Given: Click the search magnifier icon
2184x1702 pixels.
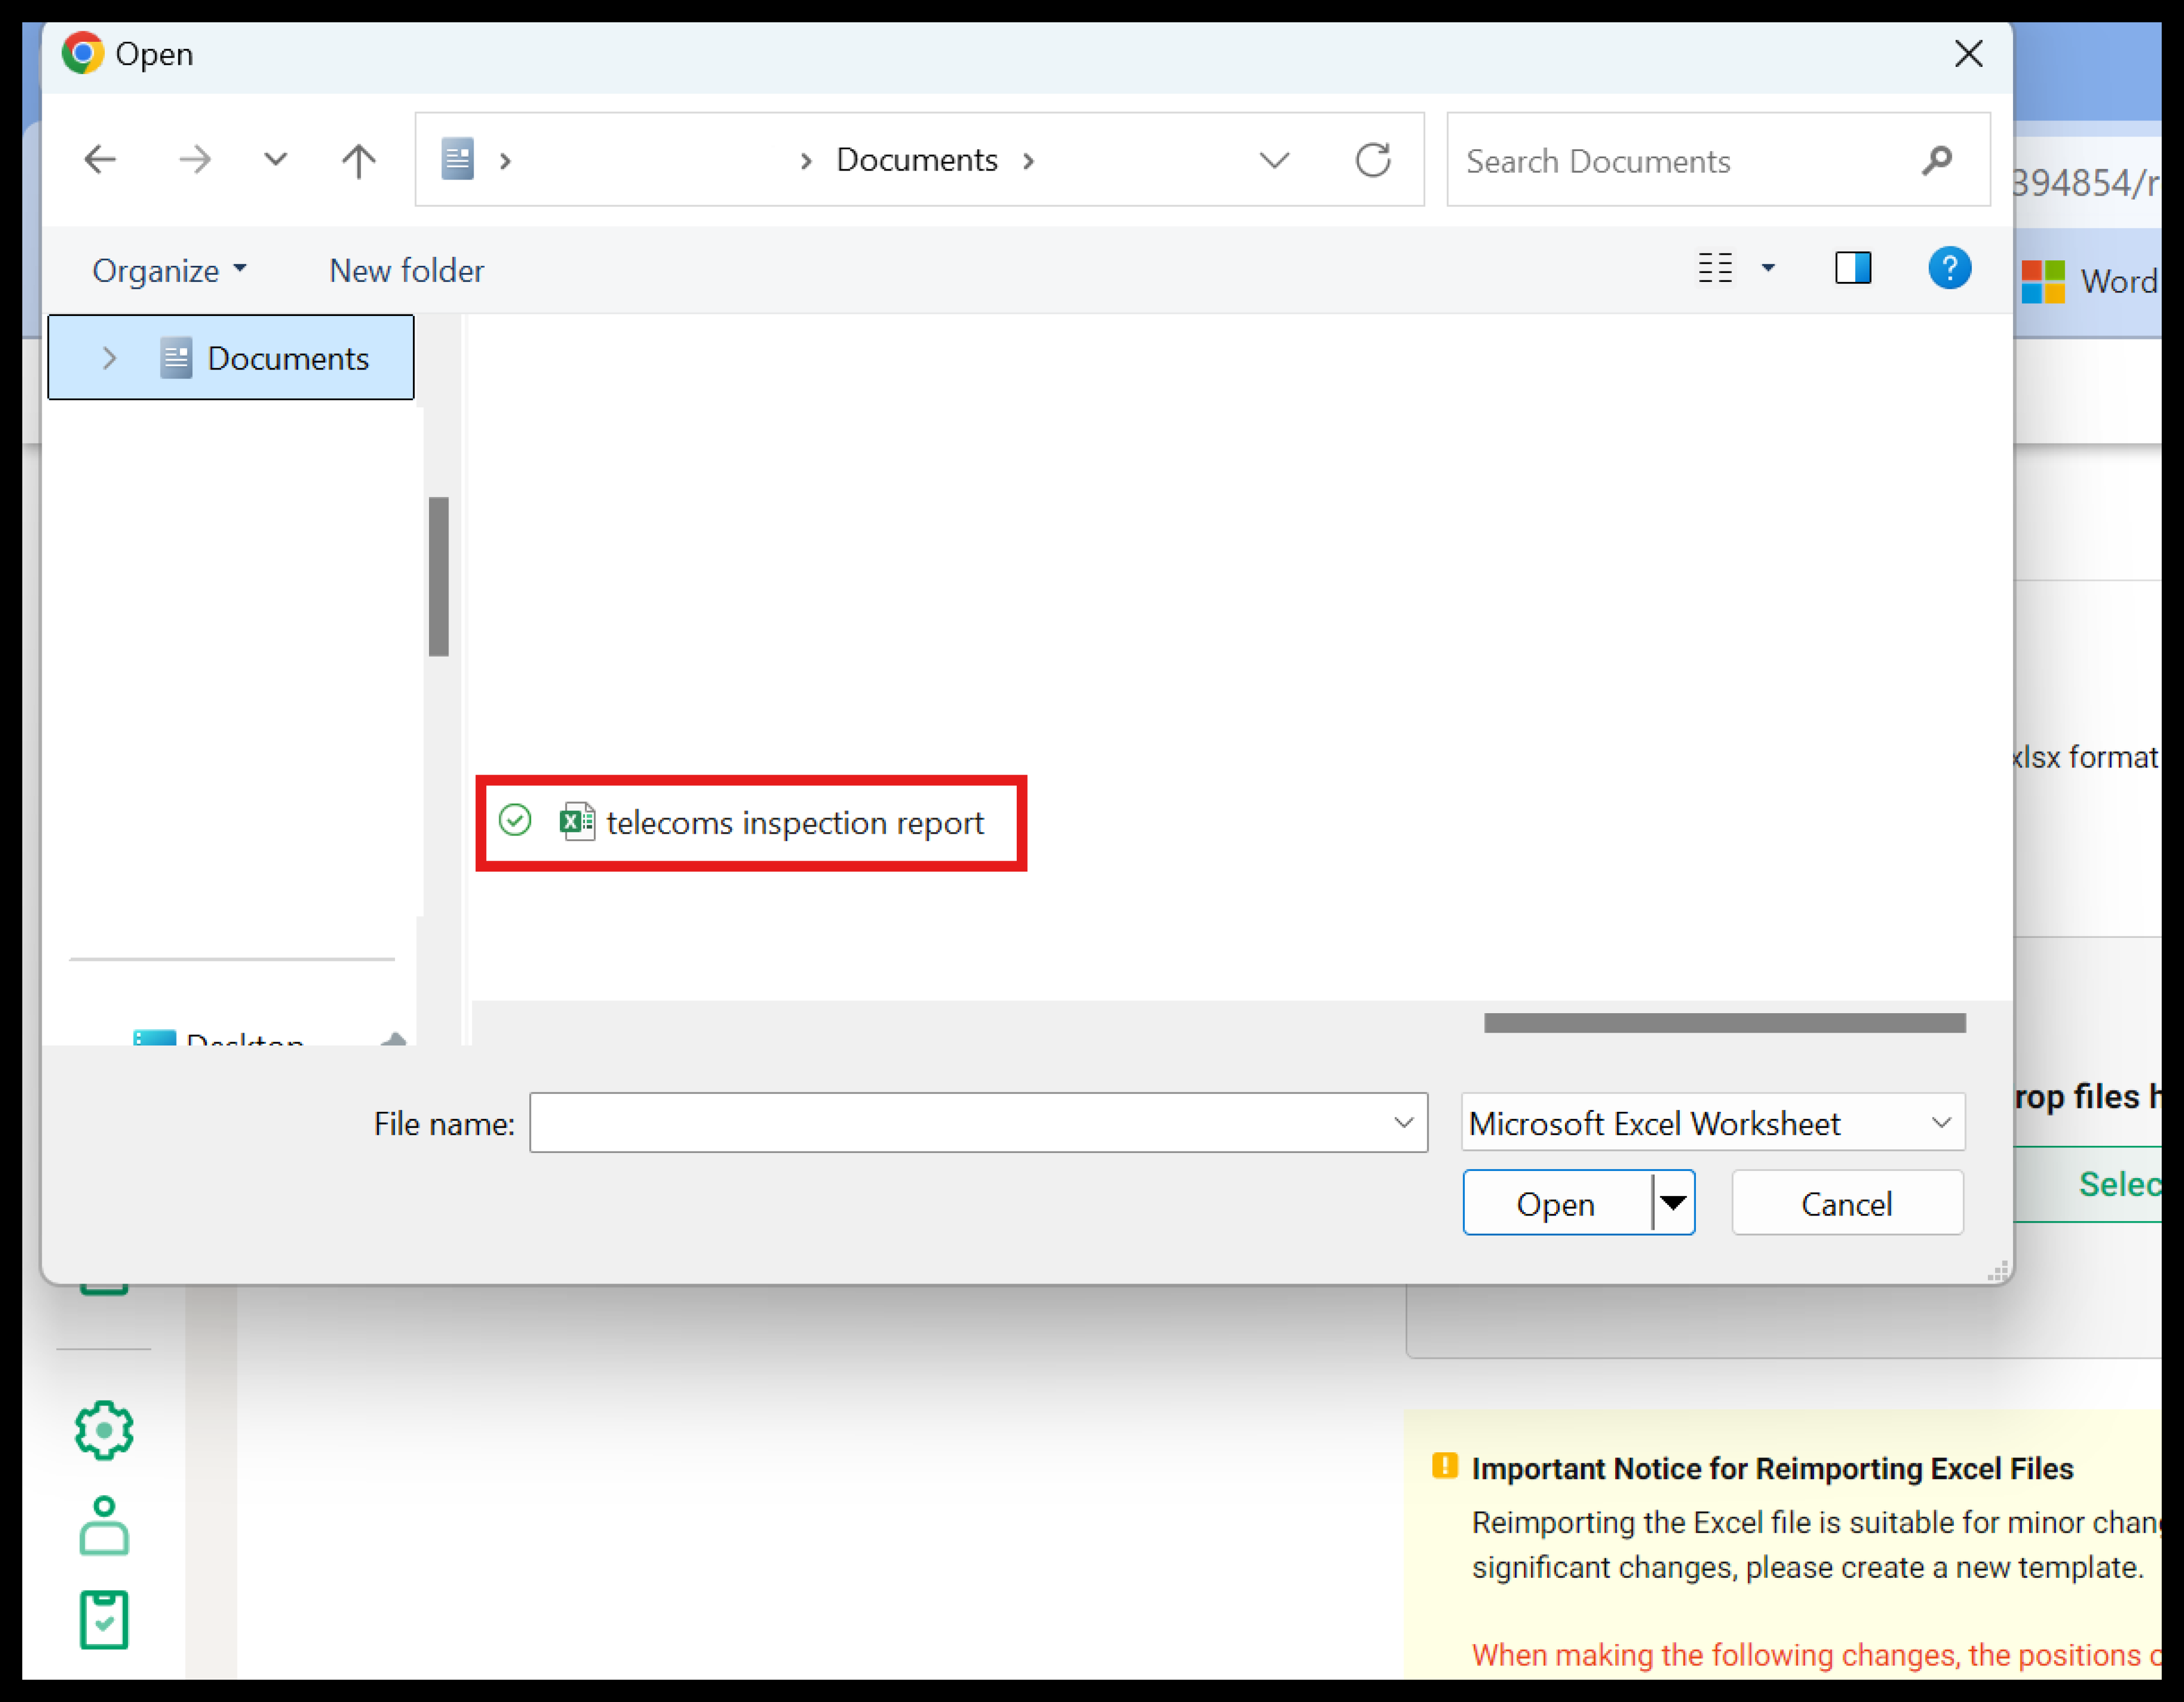Looking at the screenshot, I should pos(1936,160).
